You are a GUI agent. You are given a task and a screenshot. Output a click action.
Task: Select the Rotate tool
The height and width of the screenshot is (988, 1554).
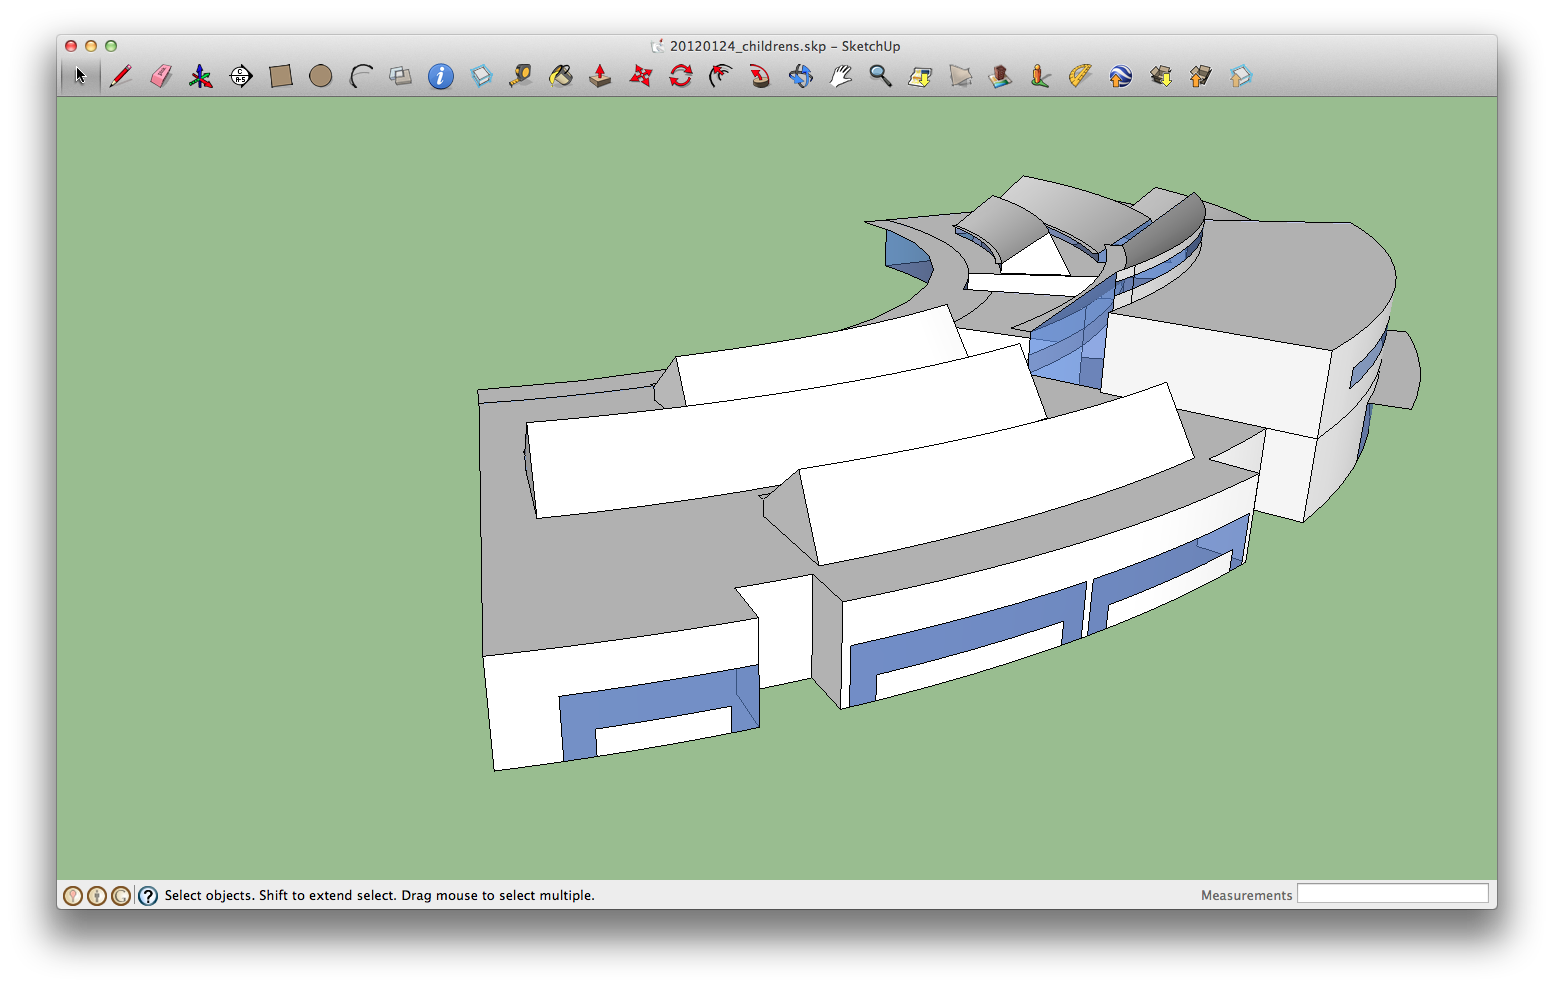[681, 76]
